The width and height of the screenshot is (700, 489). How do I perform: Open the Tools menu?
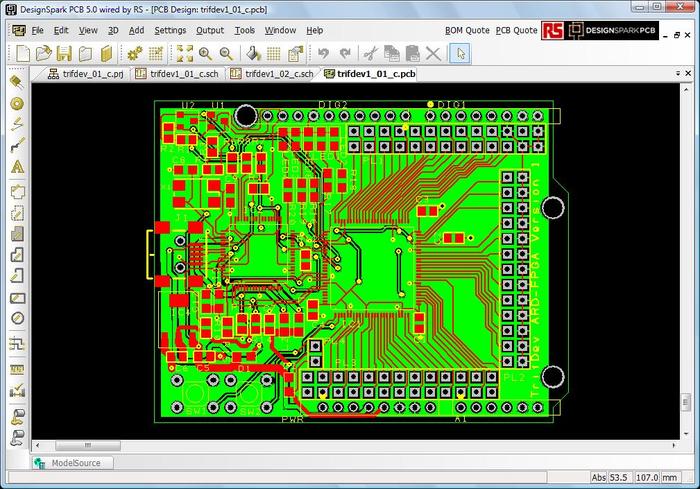pos(245,30)
